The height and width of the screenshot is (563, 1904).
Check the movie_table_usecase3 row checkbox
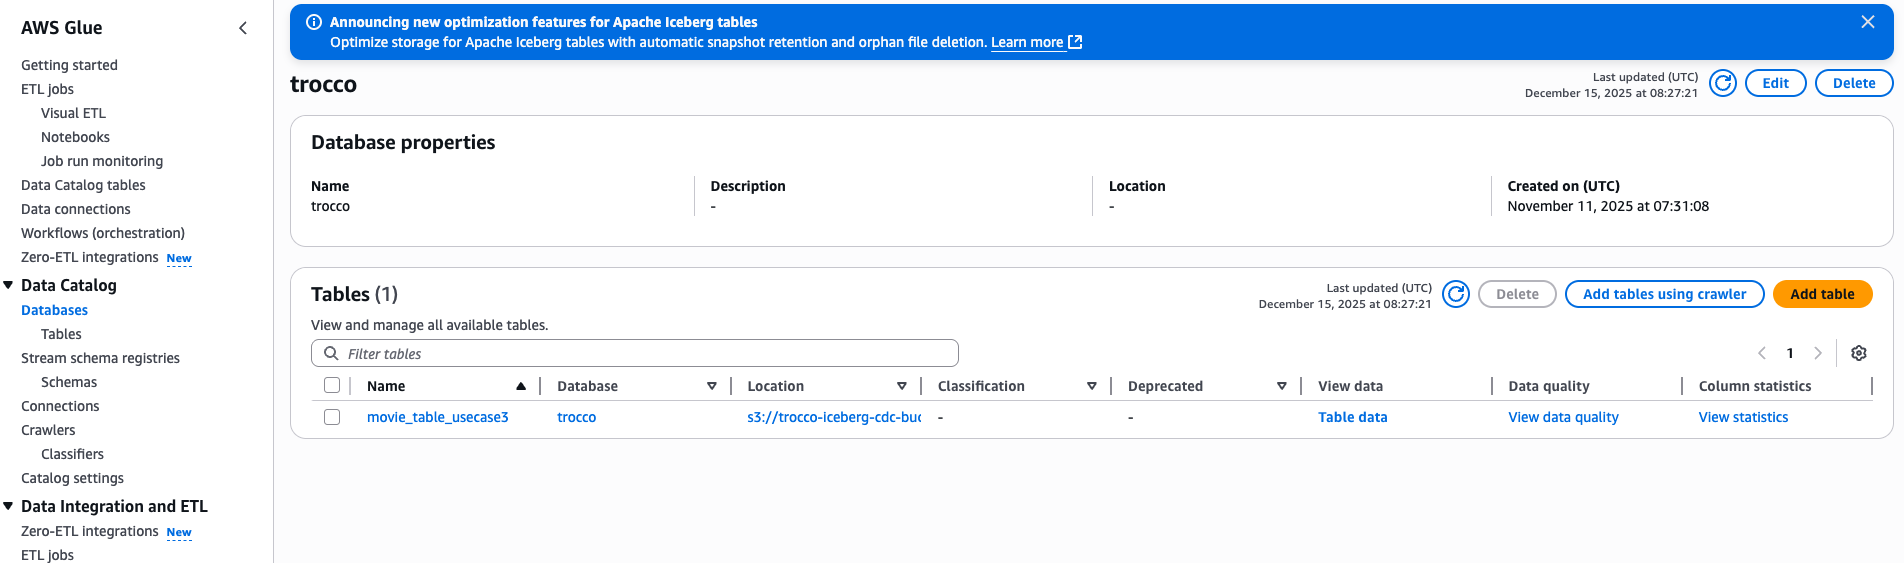tap(332, 417)
